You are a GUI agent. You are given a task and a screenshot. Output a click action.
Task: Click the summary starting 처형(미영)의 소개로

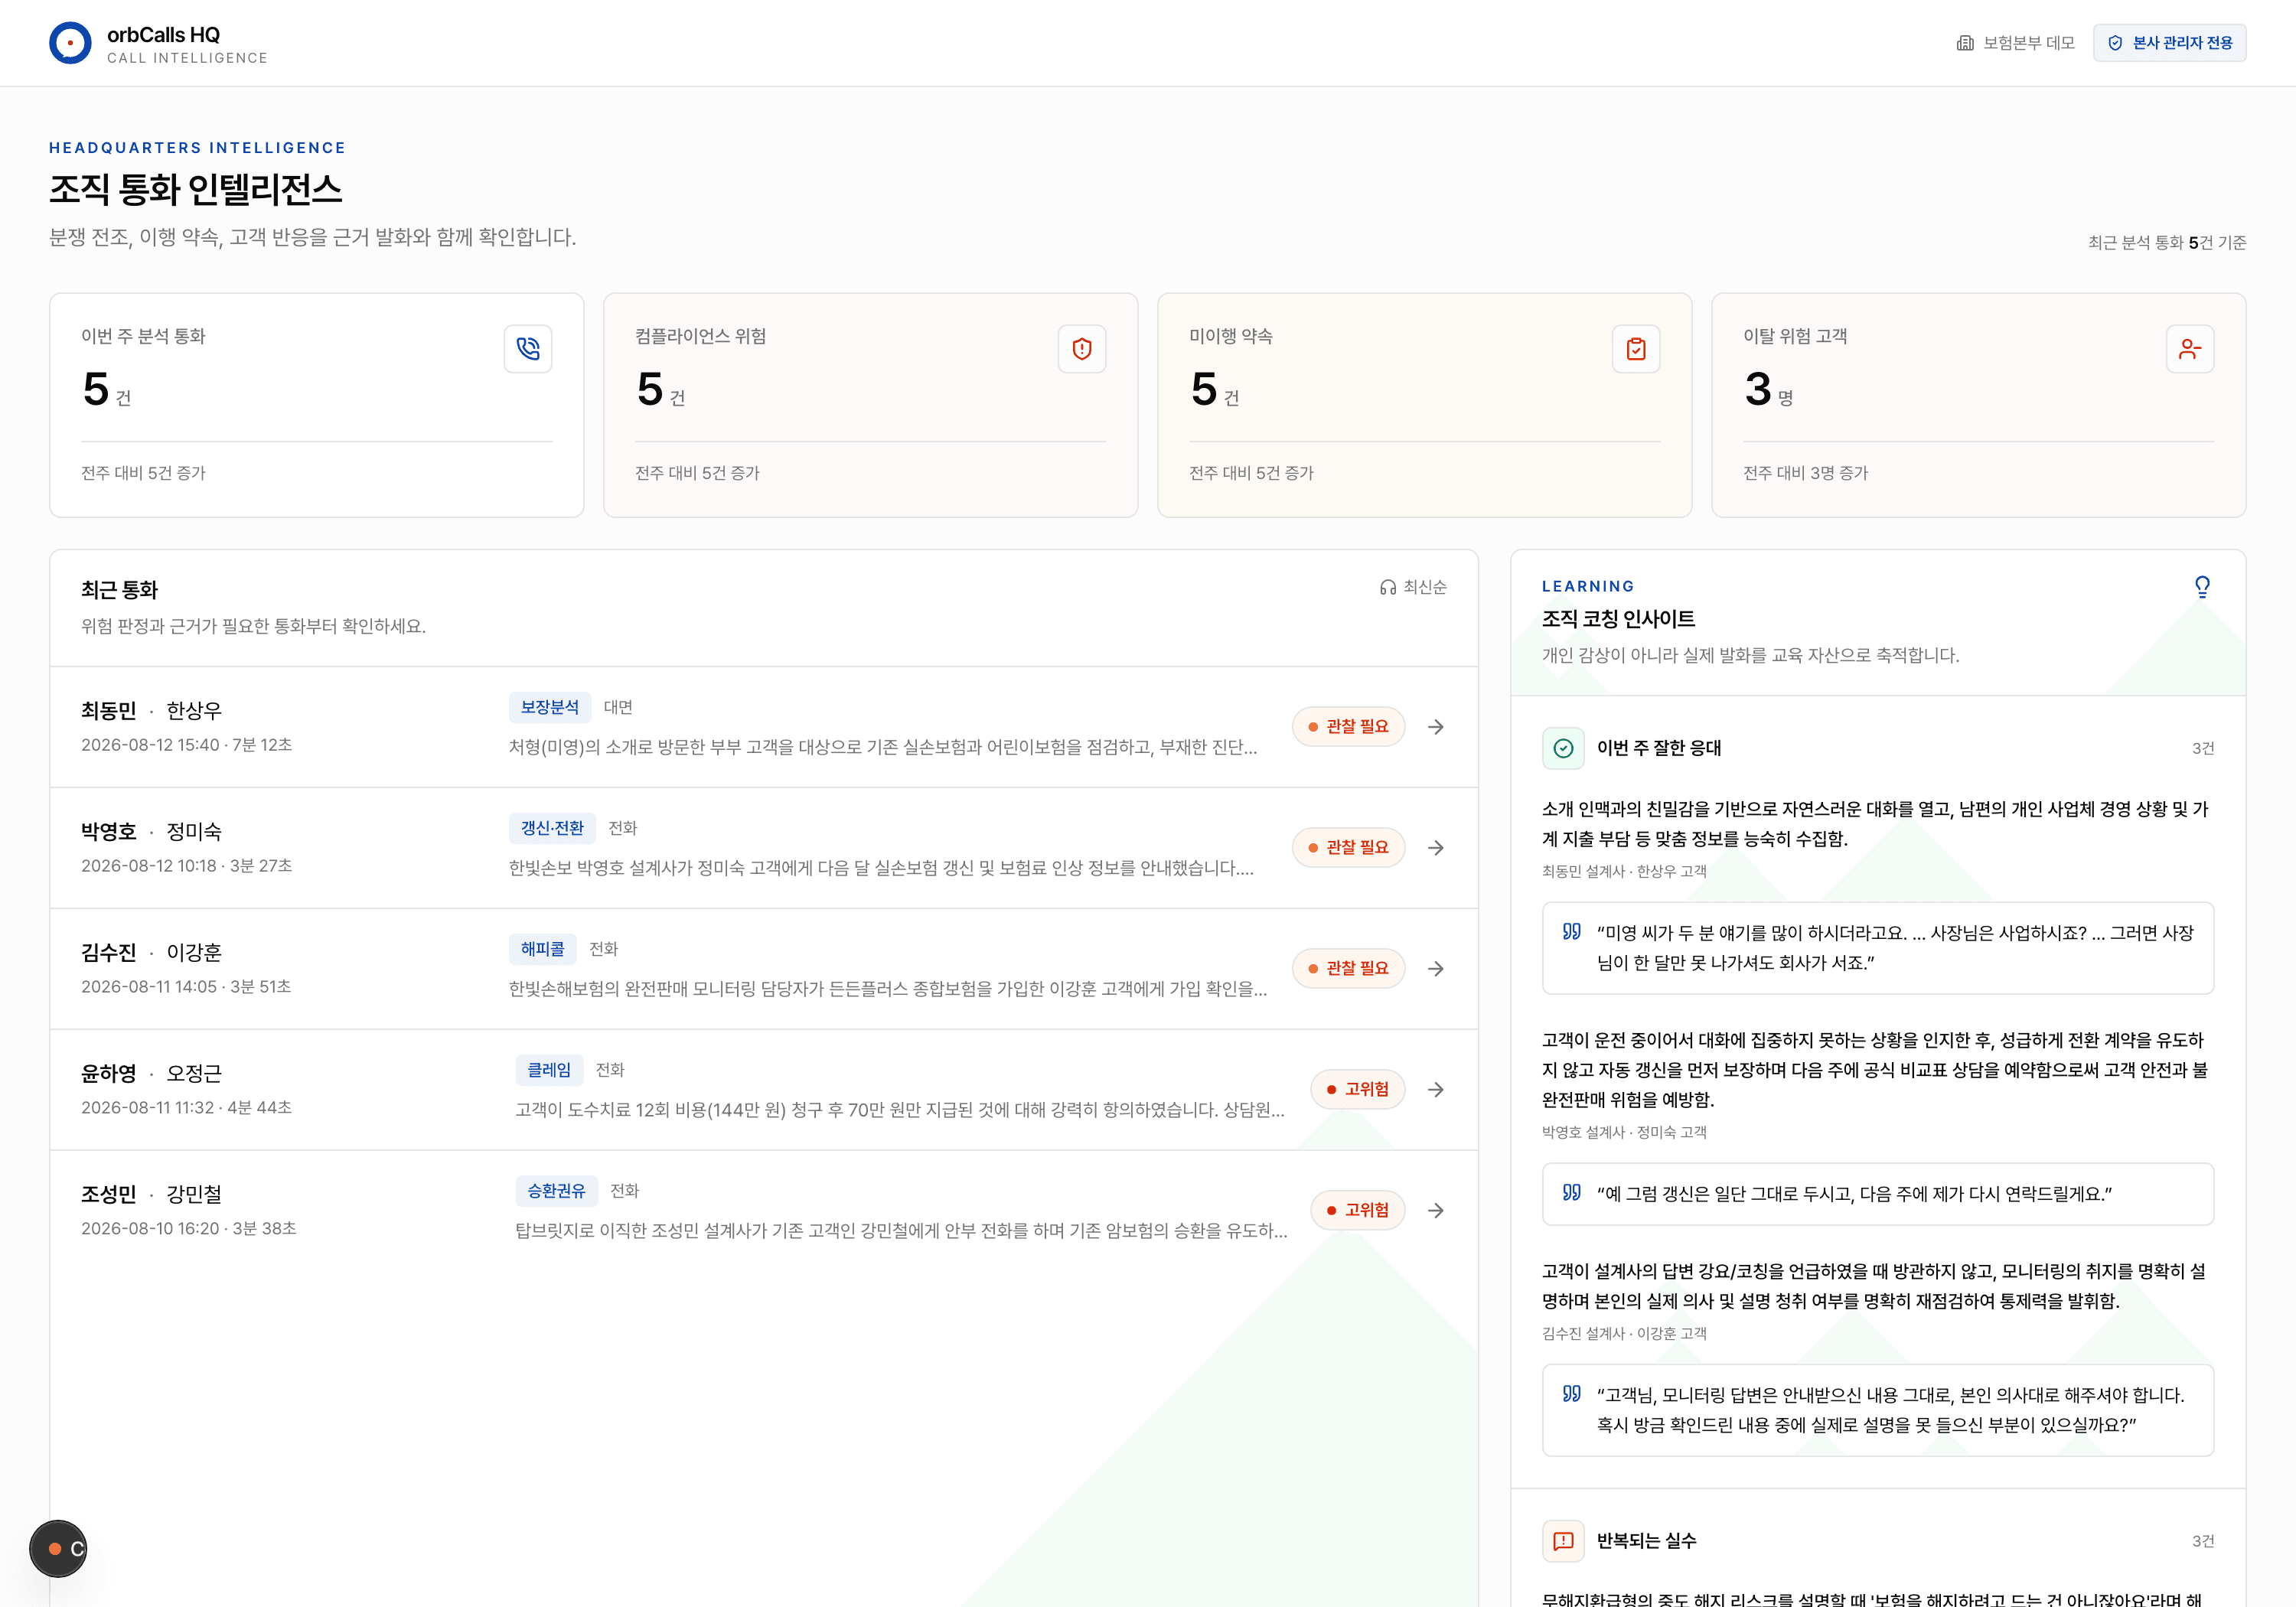(x=883, y=747)
